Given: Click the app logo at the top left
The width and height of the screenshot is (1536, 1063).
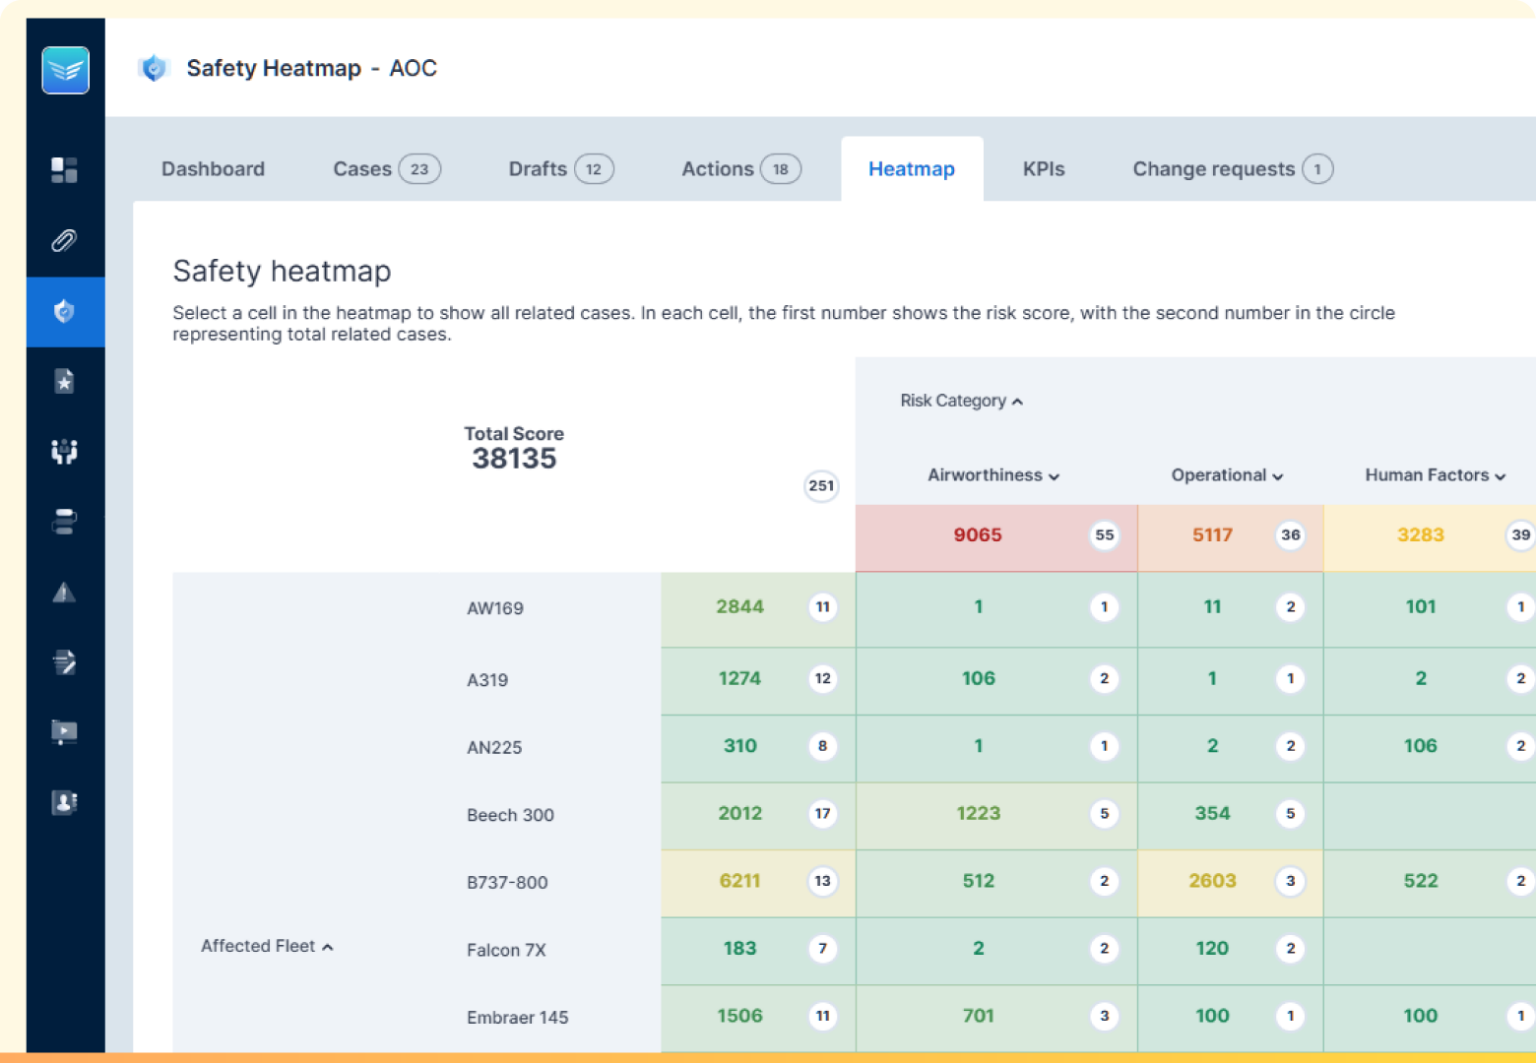Looking at the screenshot, I should [65, 70].
